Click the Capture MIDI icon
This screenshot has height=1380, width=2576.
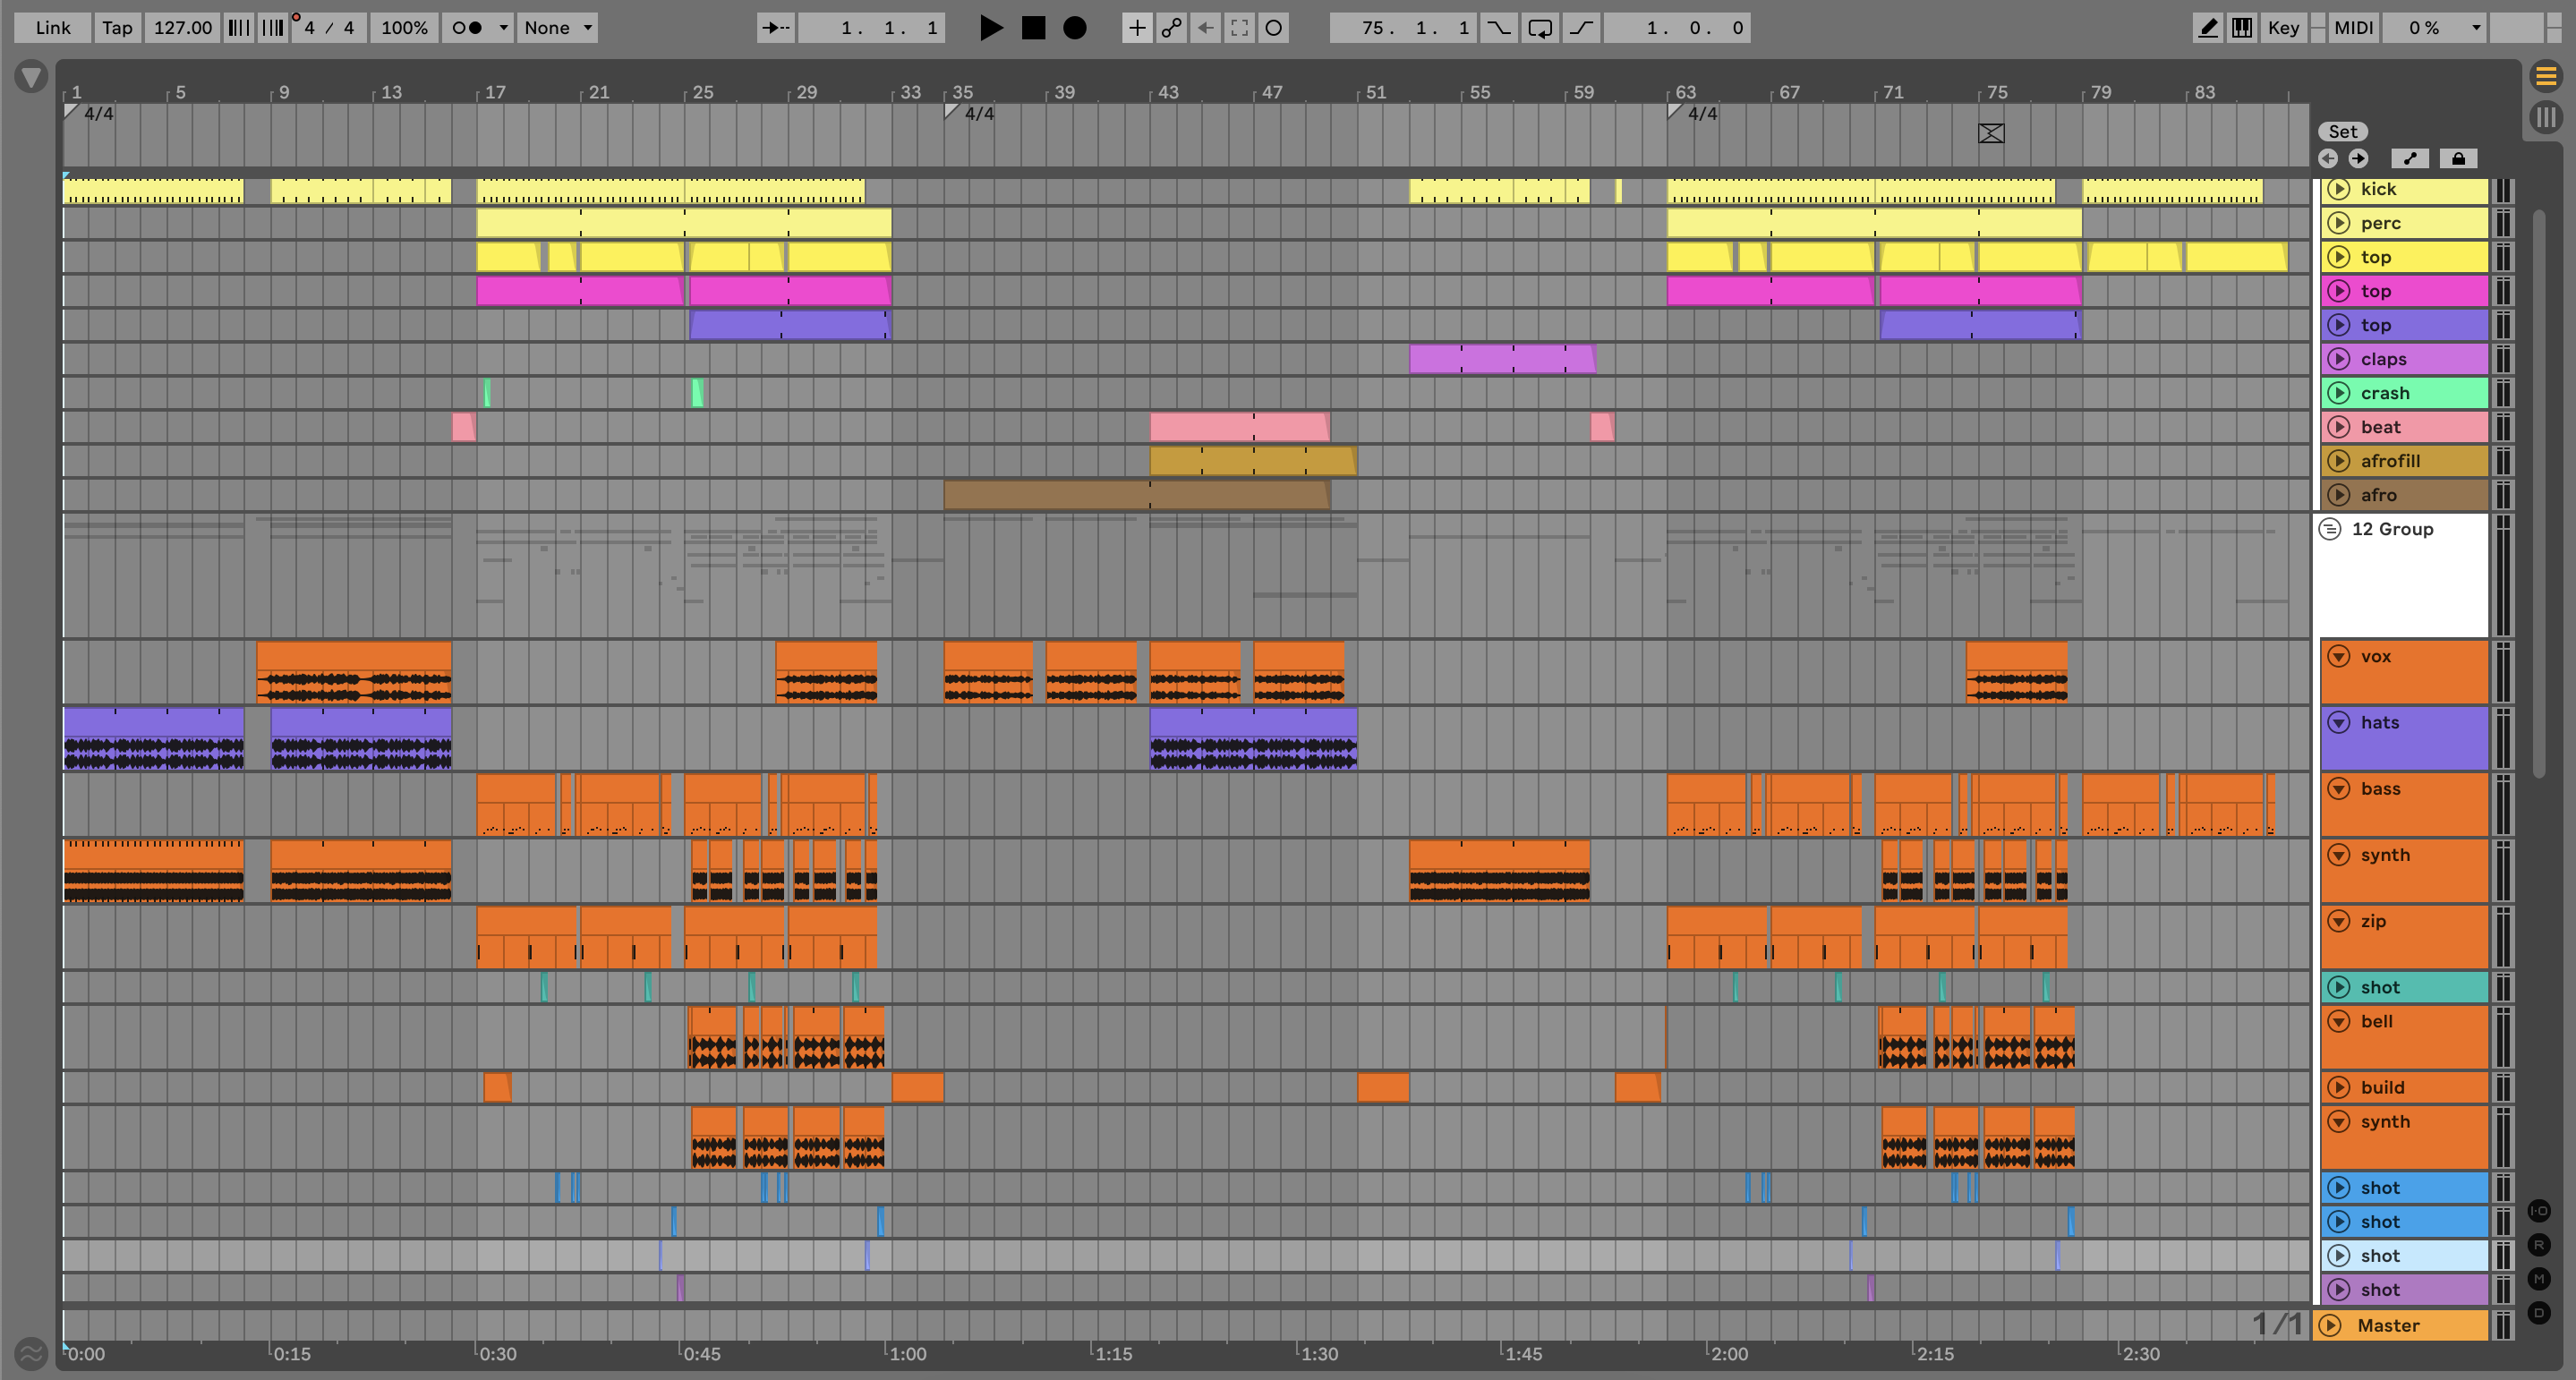tap(1239, 28)
